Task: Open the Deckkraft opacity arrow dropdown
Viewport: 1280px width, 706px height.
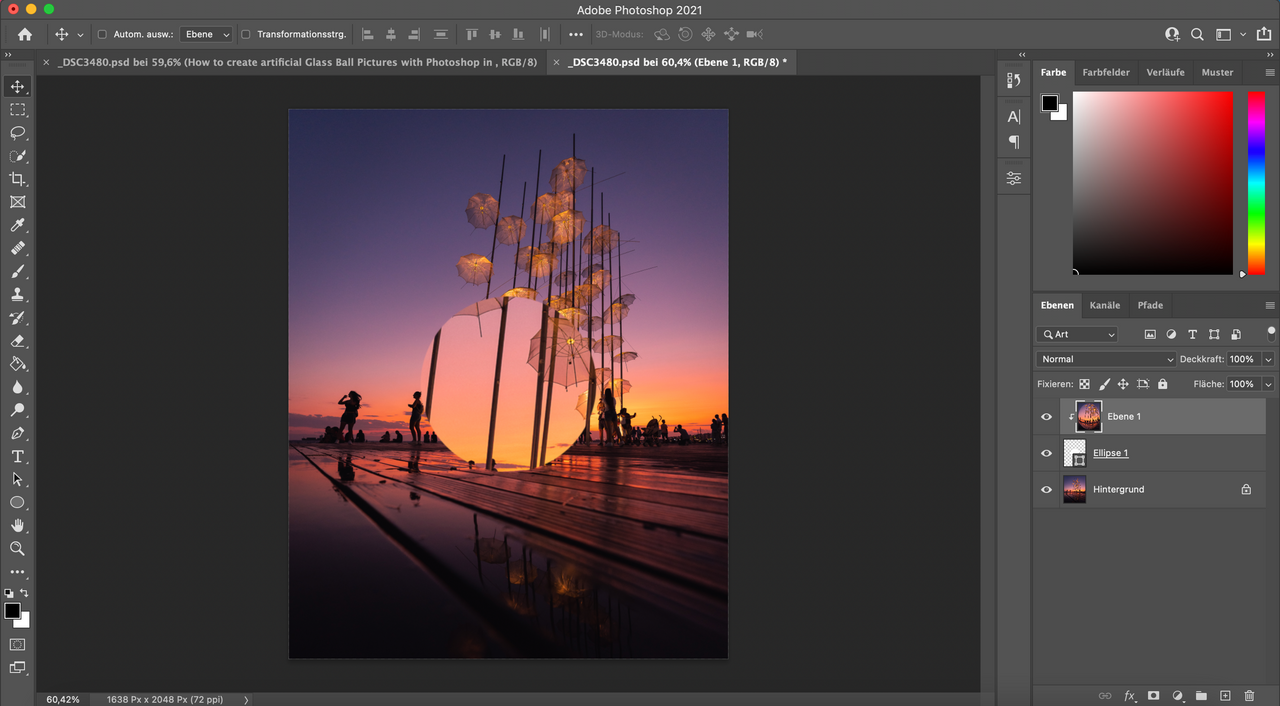Action: (x=1269, y=359)
